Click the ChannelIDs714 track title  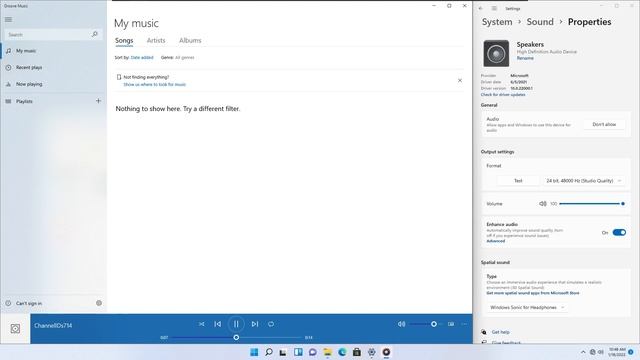click(x=53, y=325)
